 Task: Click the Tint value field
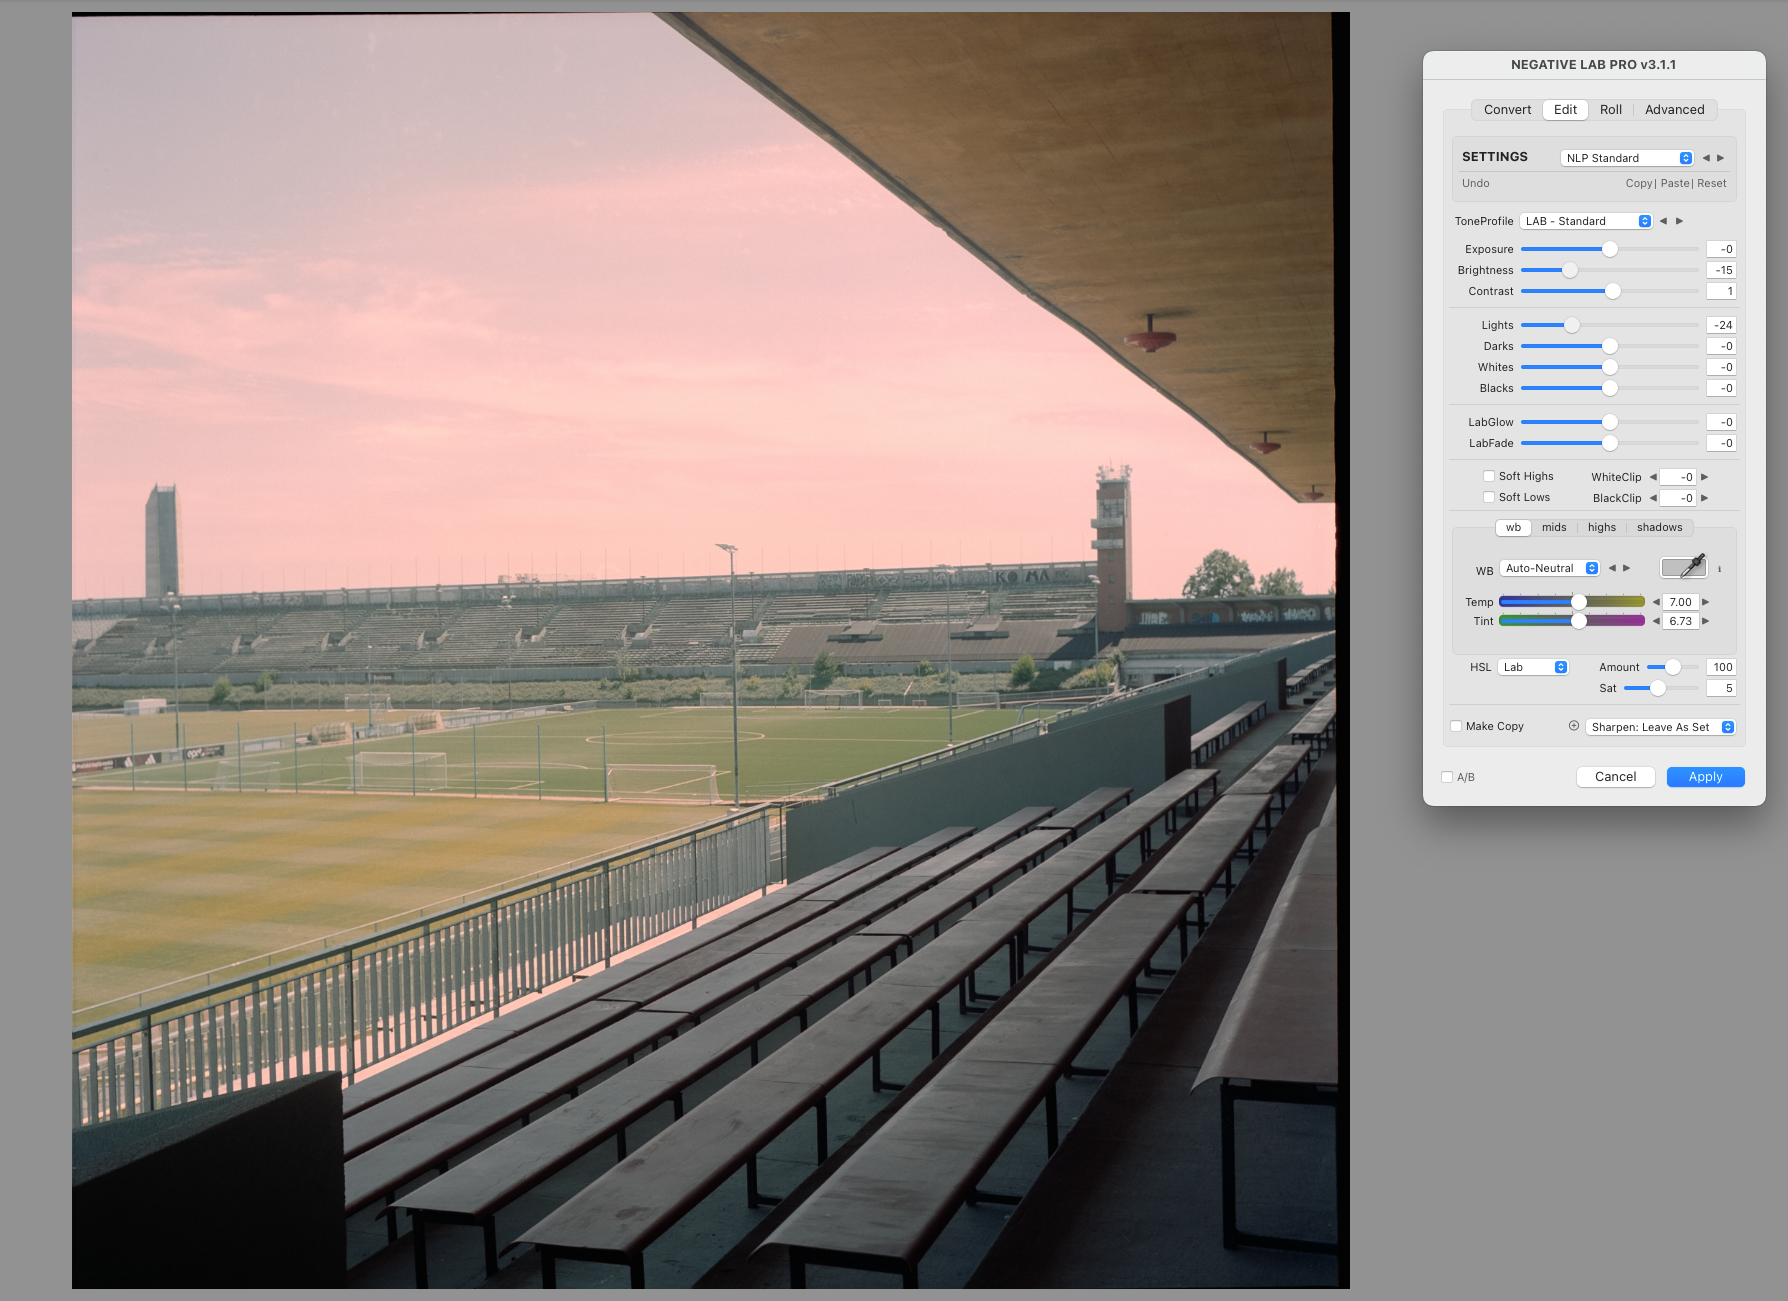pyautogui.click(x=1681, y=621)
